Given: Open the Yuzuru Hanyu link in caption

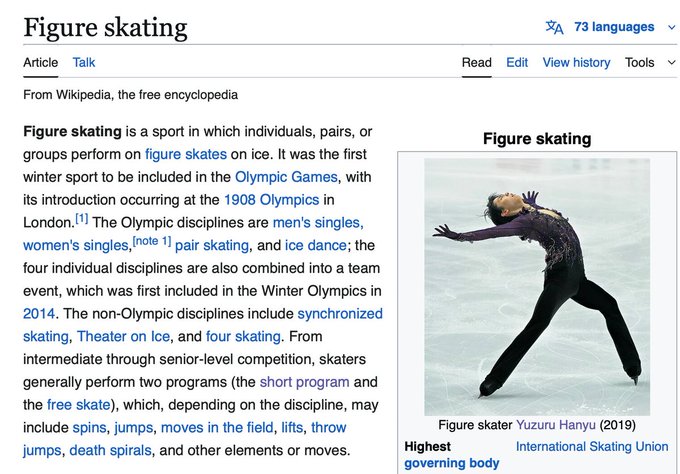Looking at the screenshot, I should 555,425.
